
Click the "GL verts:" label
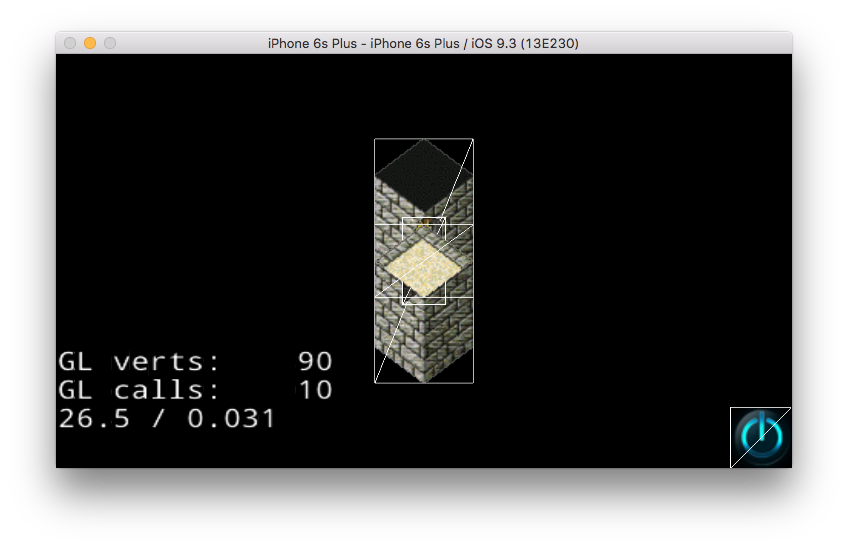[x=139, y=361]
